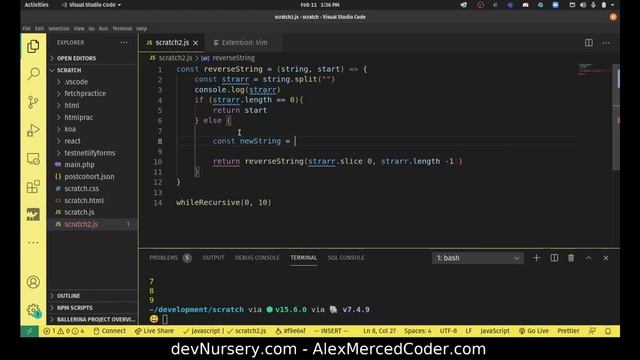Image resolution: width=640 pixels, height=360 pixels.
Task: Open the Remote Explorer icon
Action: (33, 159)
